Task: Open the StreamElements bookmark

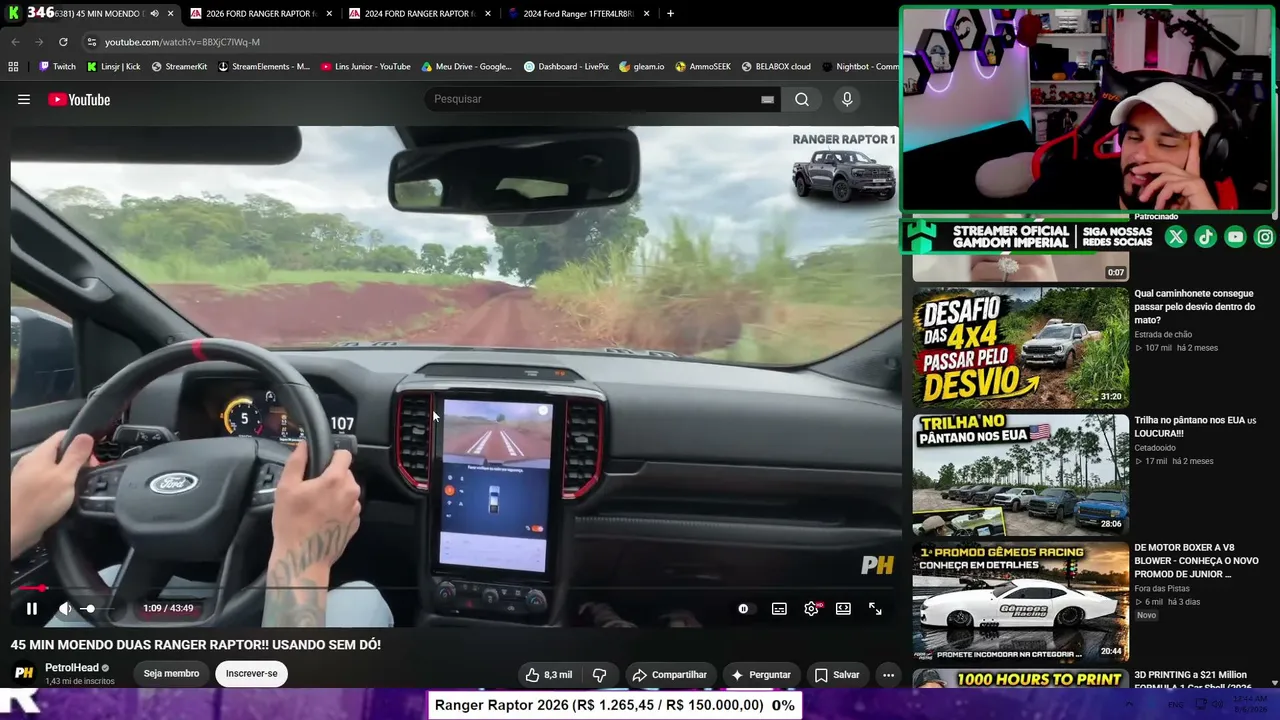Action: click(x=264, y=67)
